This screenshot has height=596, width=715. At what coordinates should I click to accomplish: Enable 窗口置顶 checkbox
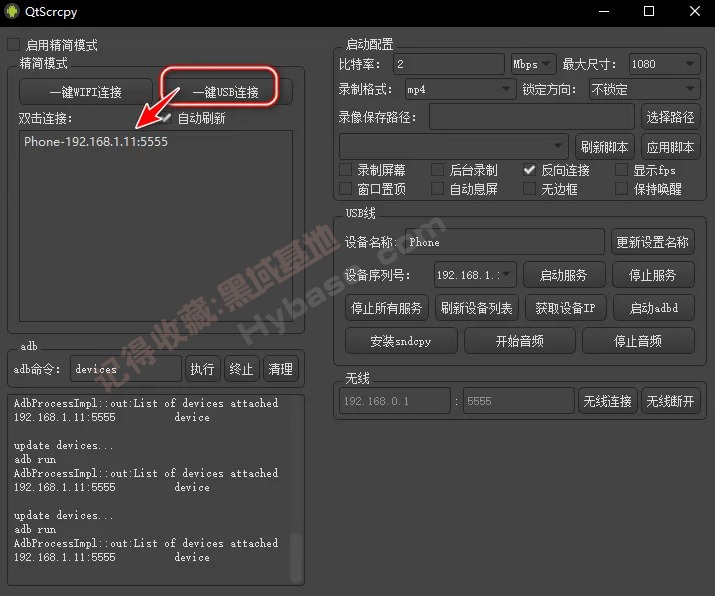tap(345, 189)
